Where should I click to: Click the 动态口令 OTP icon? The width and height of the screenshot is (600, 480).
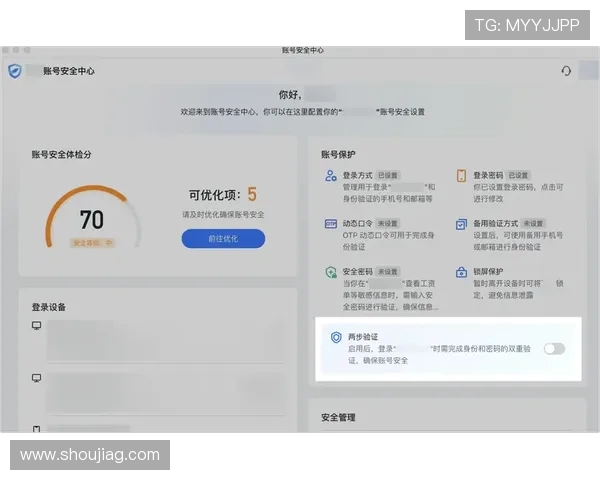click(331, 224)
